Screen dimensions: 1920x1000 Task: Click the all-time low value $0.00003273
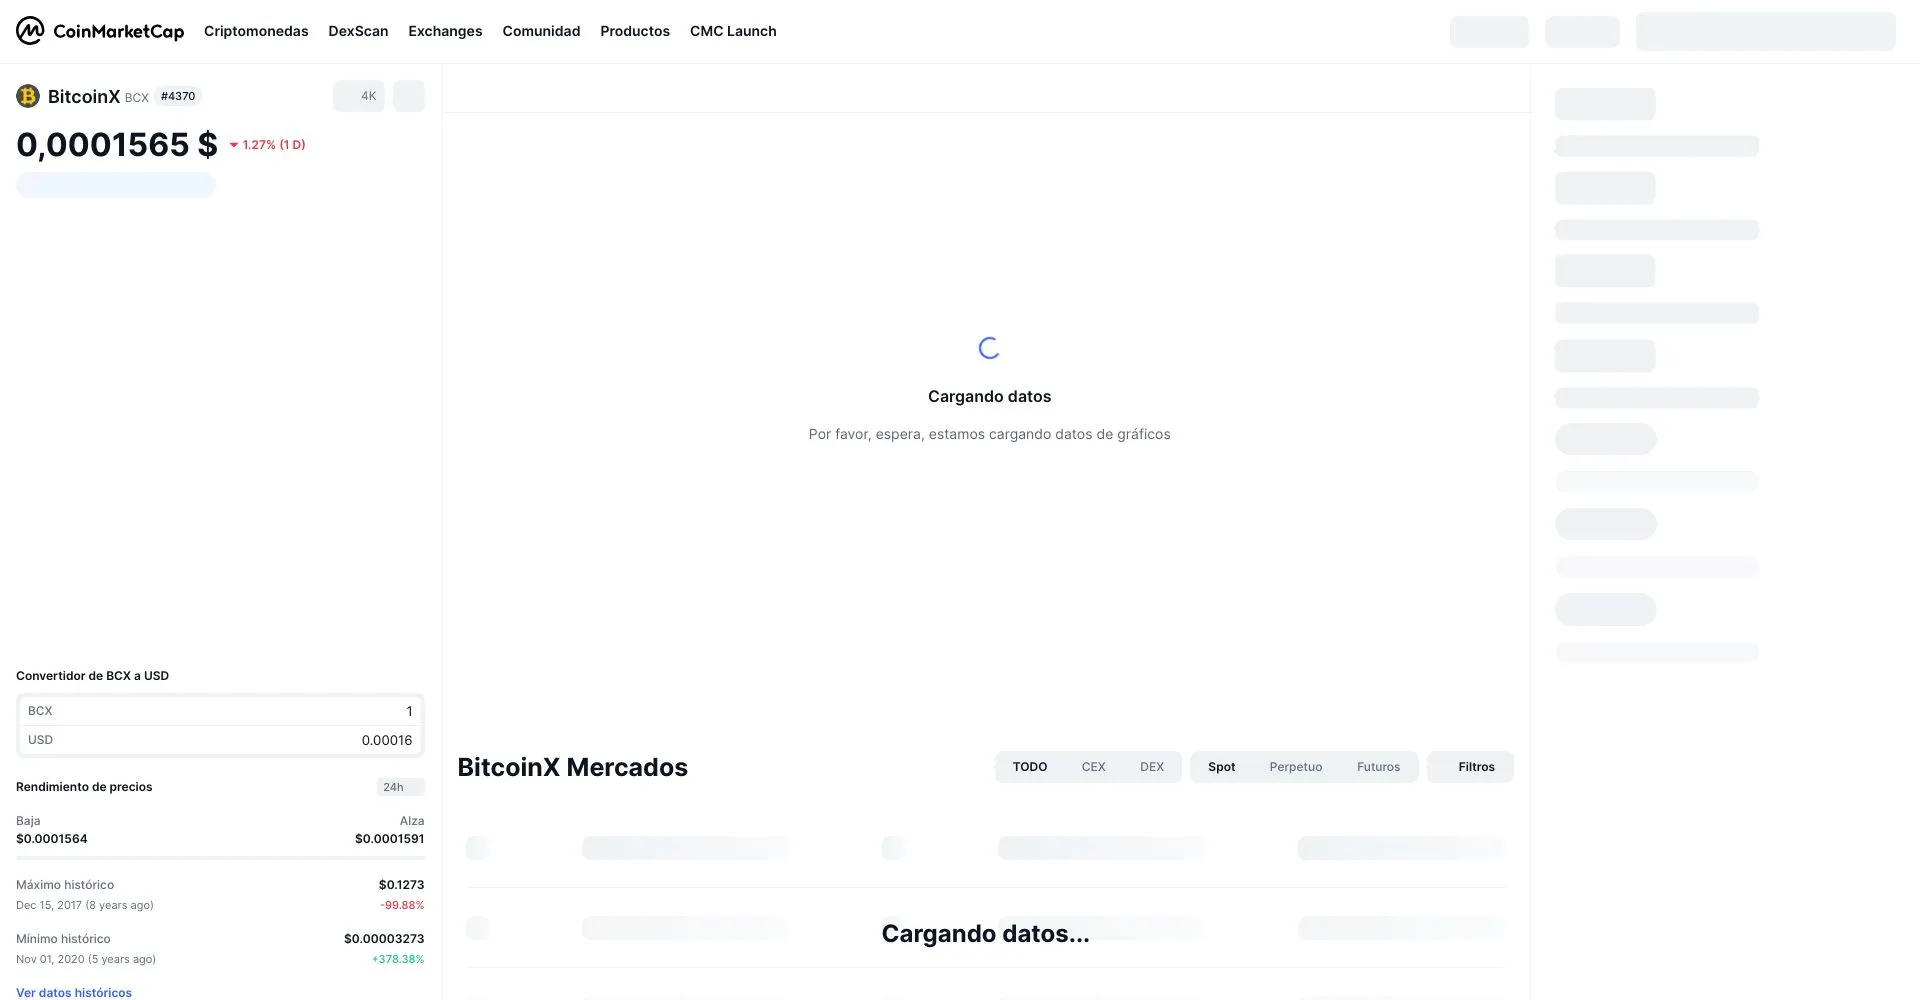(384, 939)
